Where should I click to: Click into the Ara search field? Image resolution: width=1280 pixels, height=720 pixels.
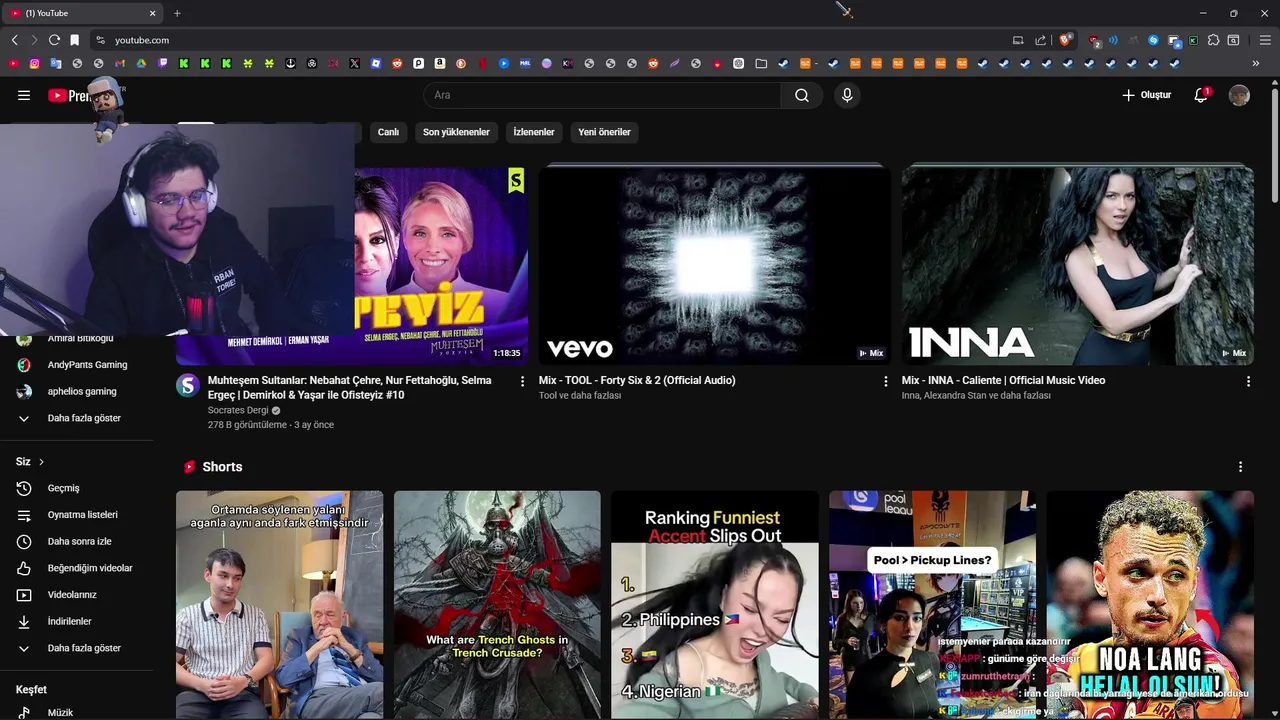[602, 95]
